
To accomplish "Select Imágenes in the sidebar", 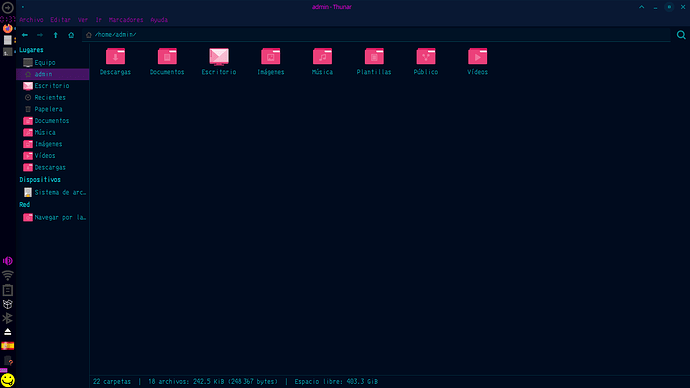I will [53, 144].
